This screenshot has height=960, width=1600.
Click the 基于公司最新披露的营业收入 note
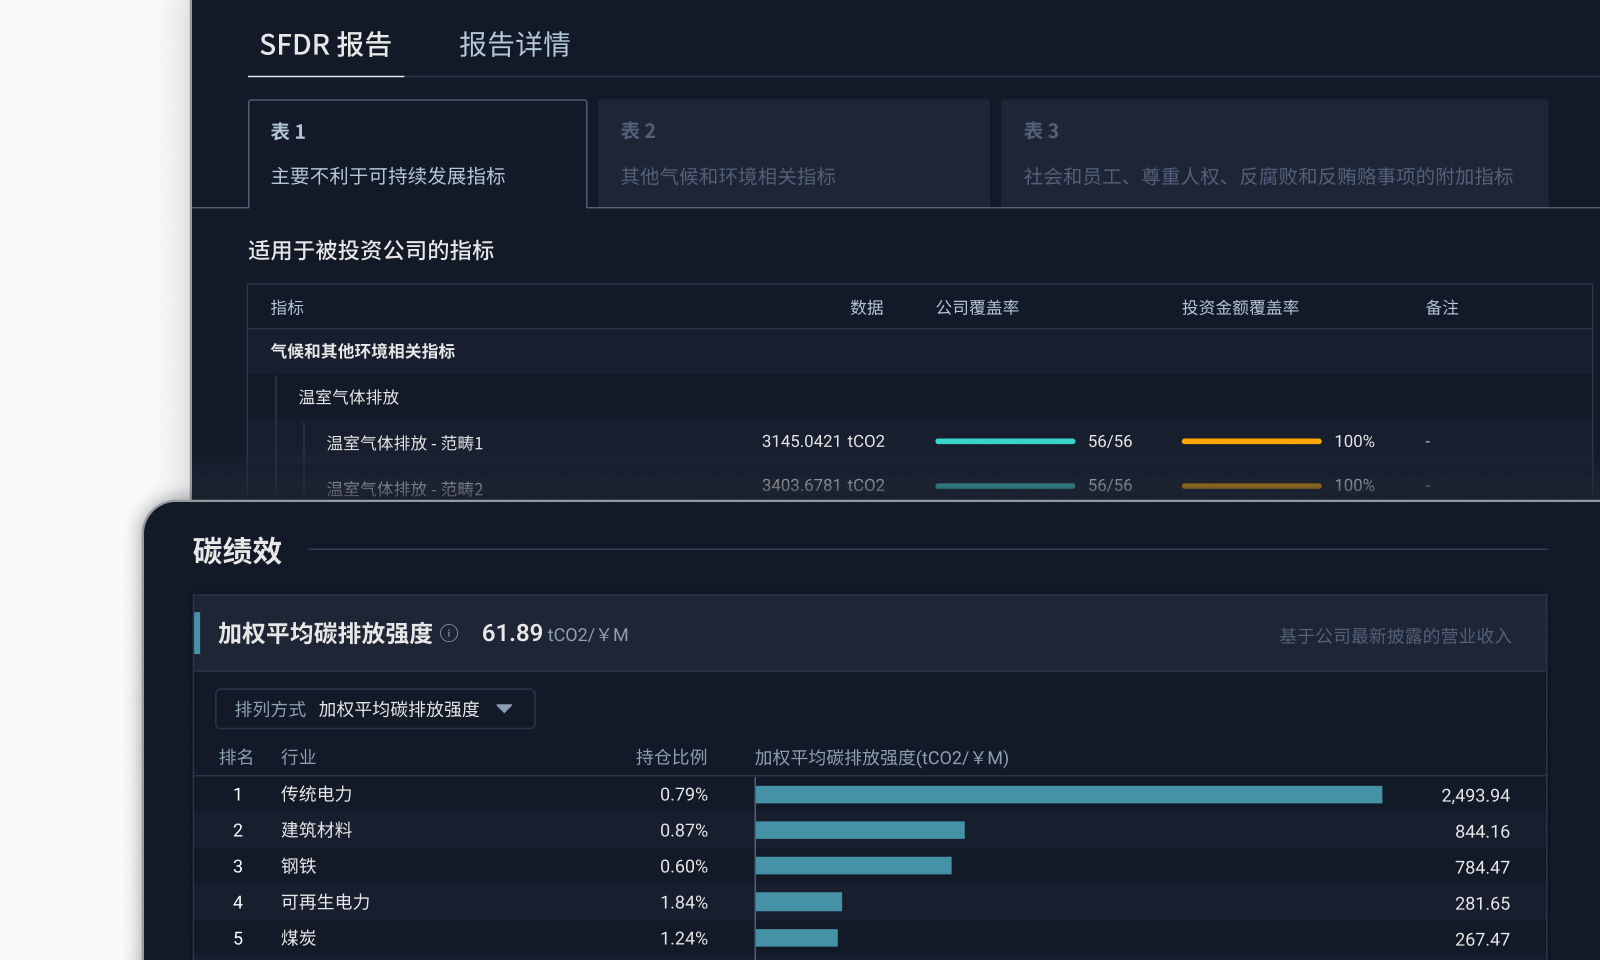1395,636
